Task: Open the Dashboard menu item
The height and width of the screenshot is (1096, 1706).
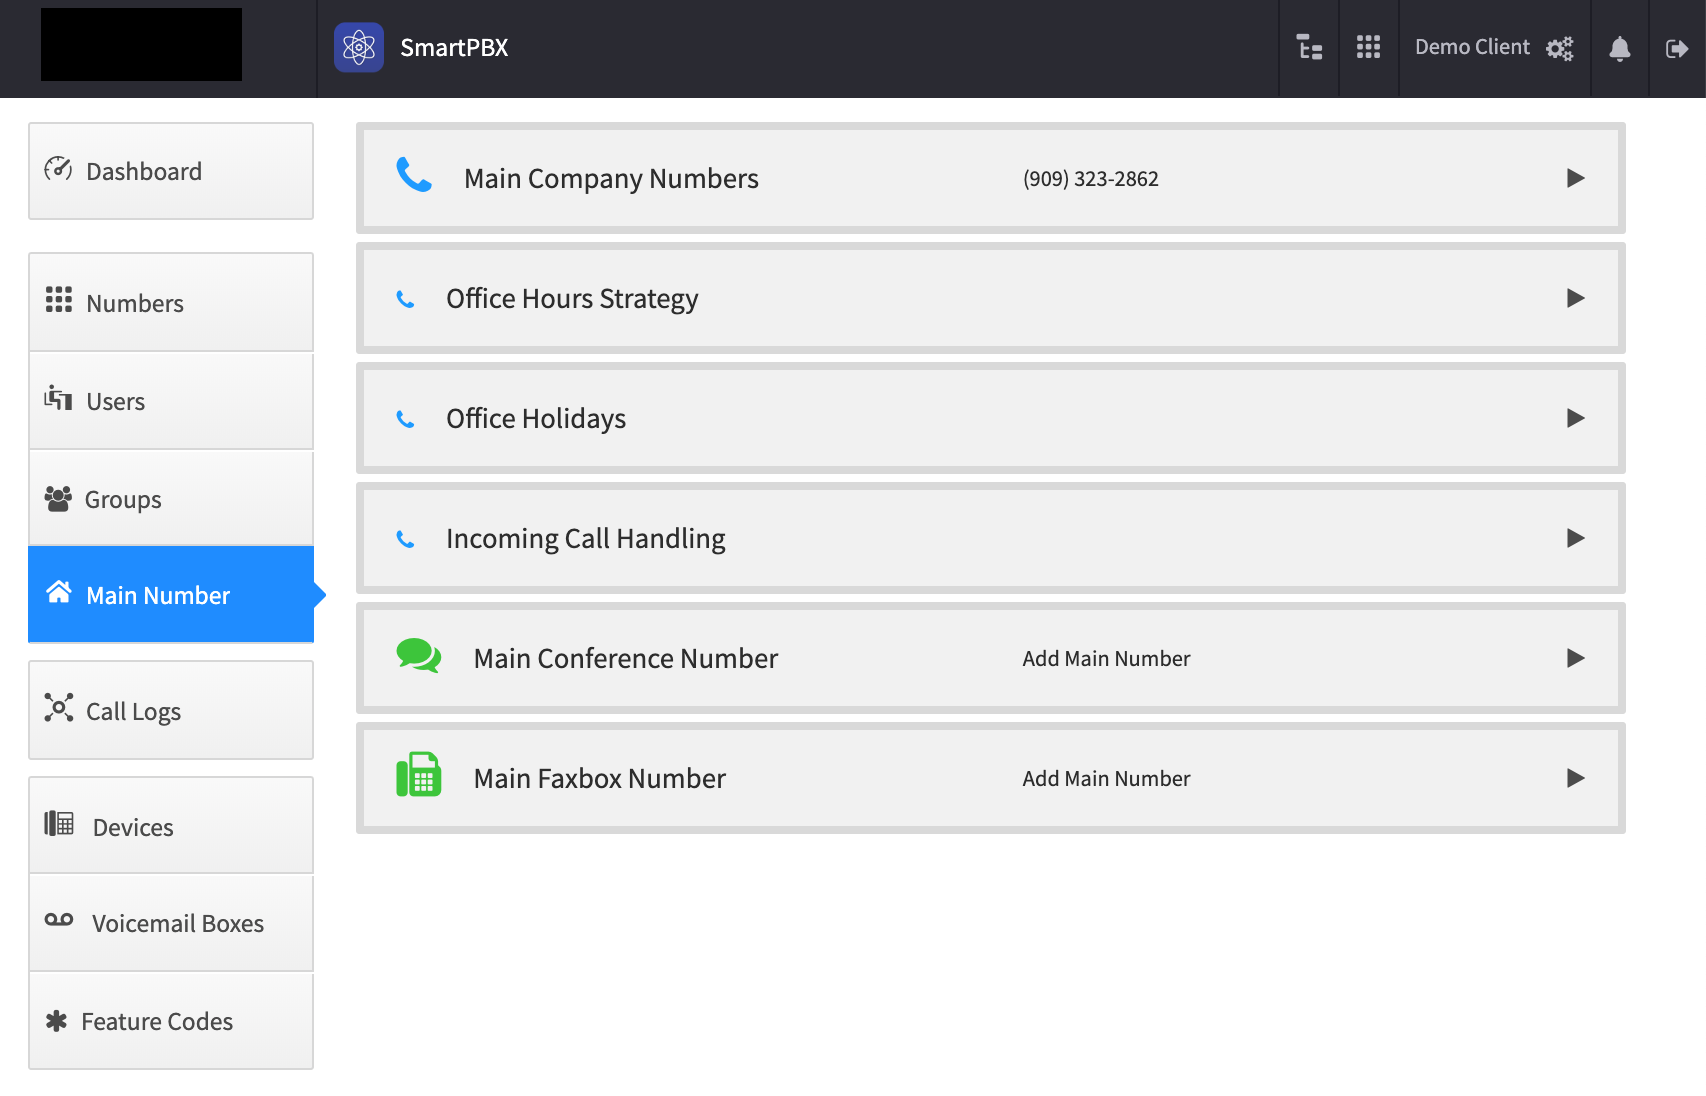Action: pos(171,171)
